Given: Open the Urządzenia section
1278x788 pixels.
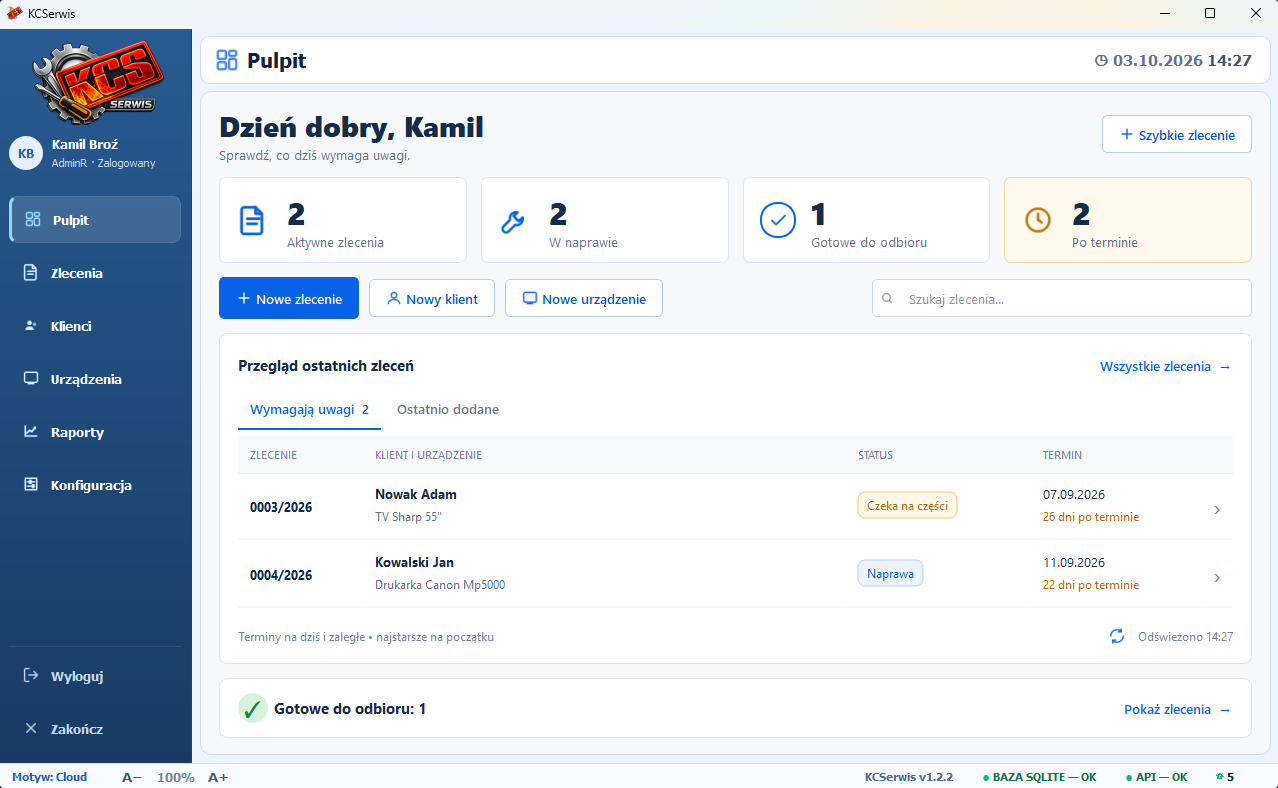Looking at the screenshot, I should 96,379.
